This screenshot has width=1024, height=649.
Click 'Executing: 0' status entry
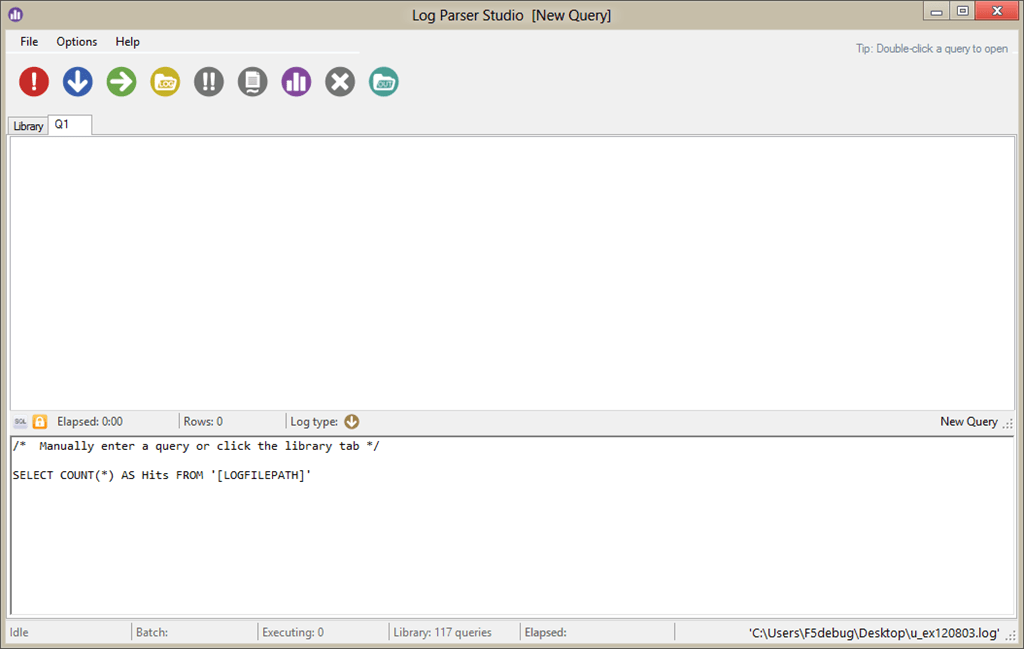(x=293, y=633)
